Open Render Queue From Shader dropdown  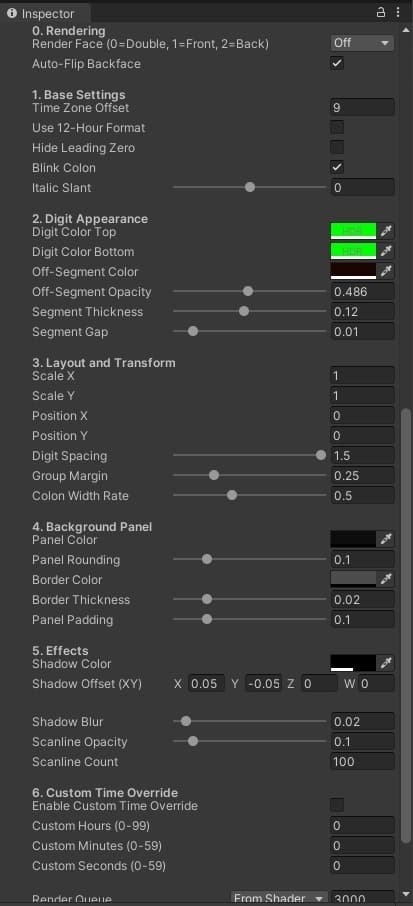point(279,898)
